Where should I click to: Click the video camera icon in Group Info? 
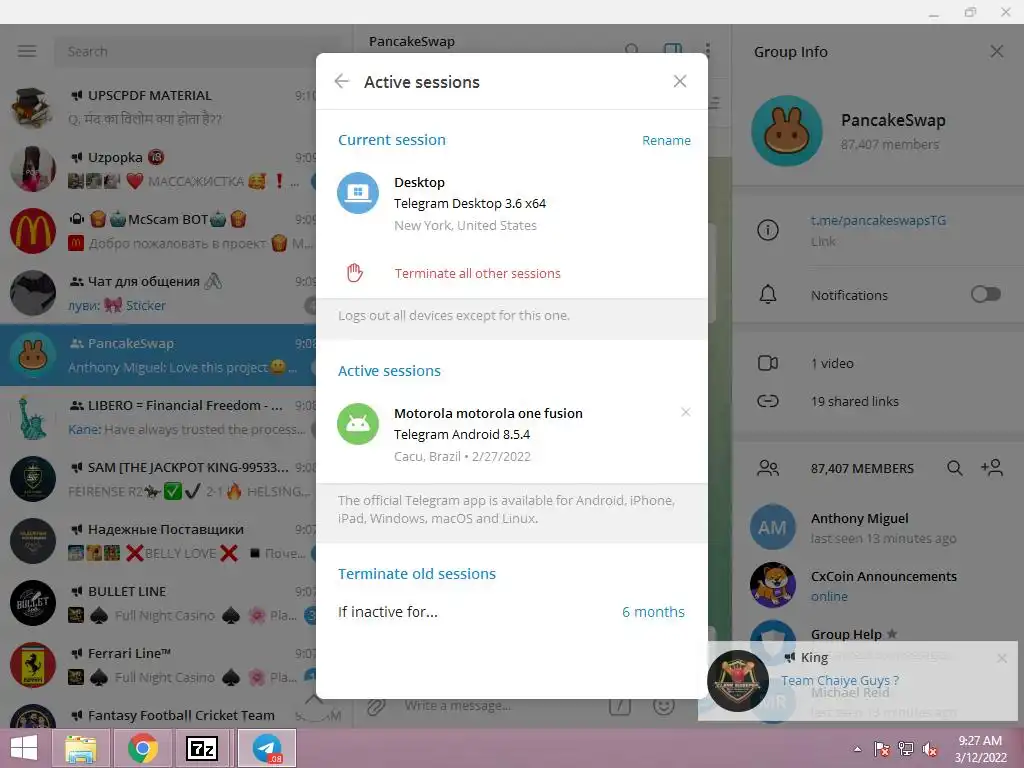point(768,363)
